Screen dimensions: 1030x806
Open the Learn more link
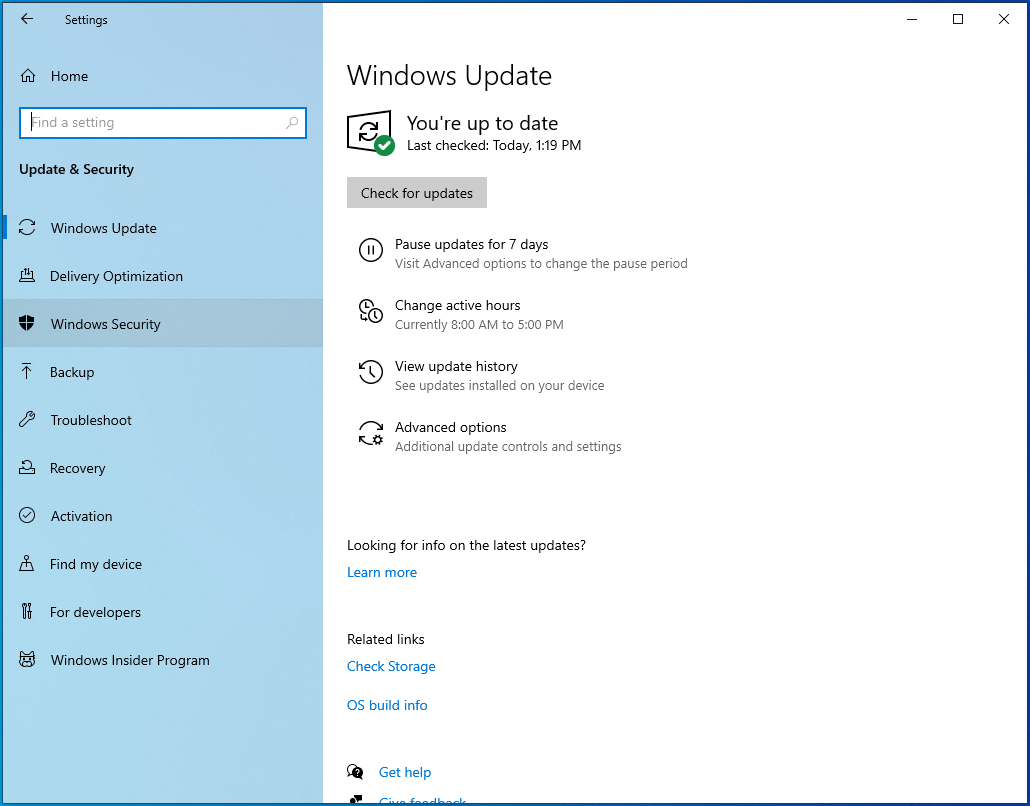click(382, 571)
